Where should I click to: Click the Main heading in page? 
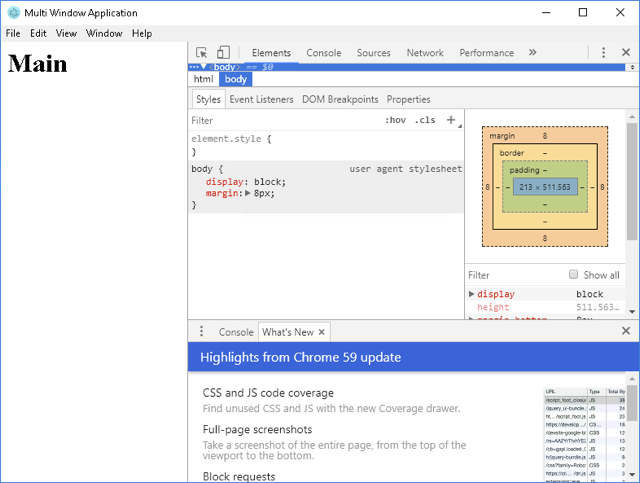click(38, 64)
